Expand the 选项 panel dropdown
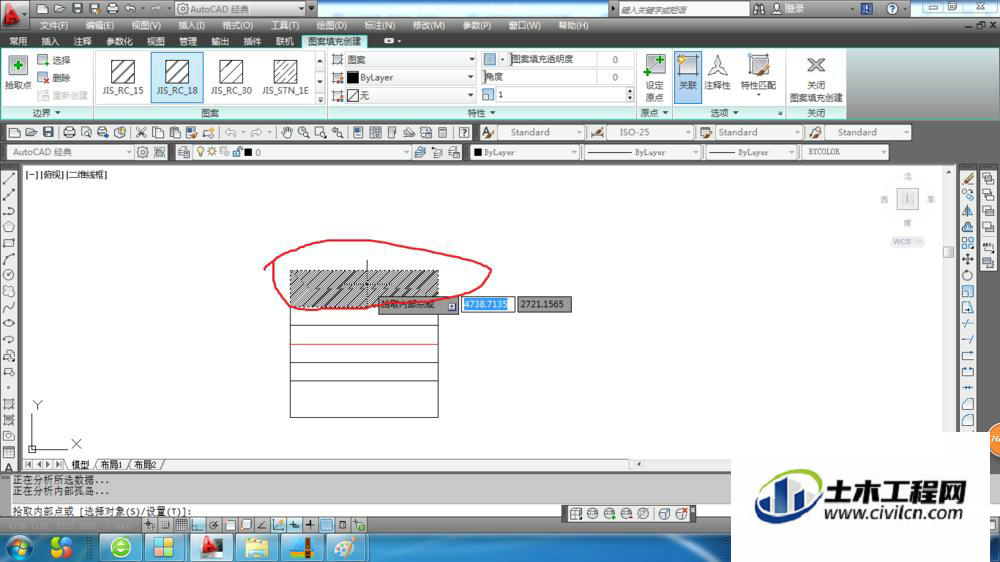The width and height of the screenshot is (1000, 562). click(x=724, y=113)
